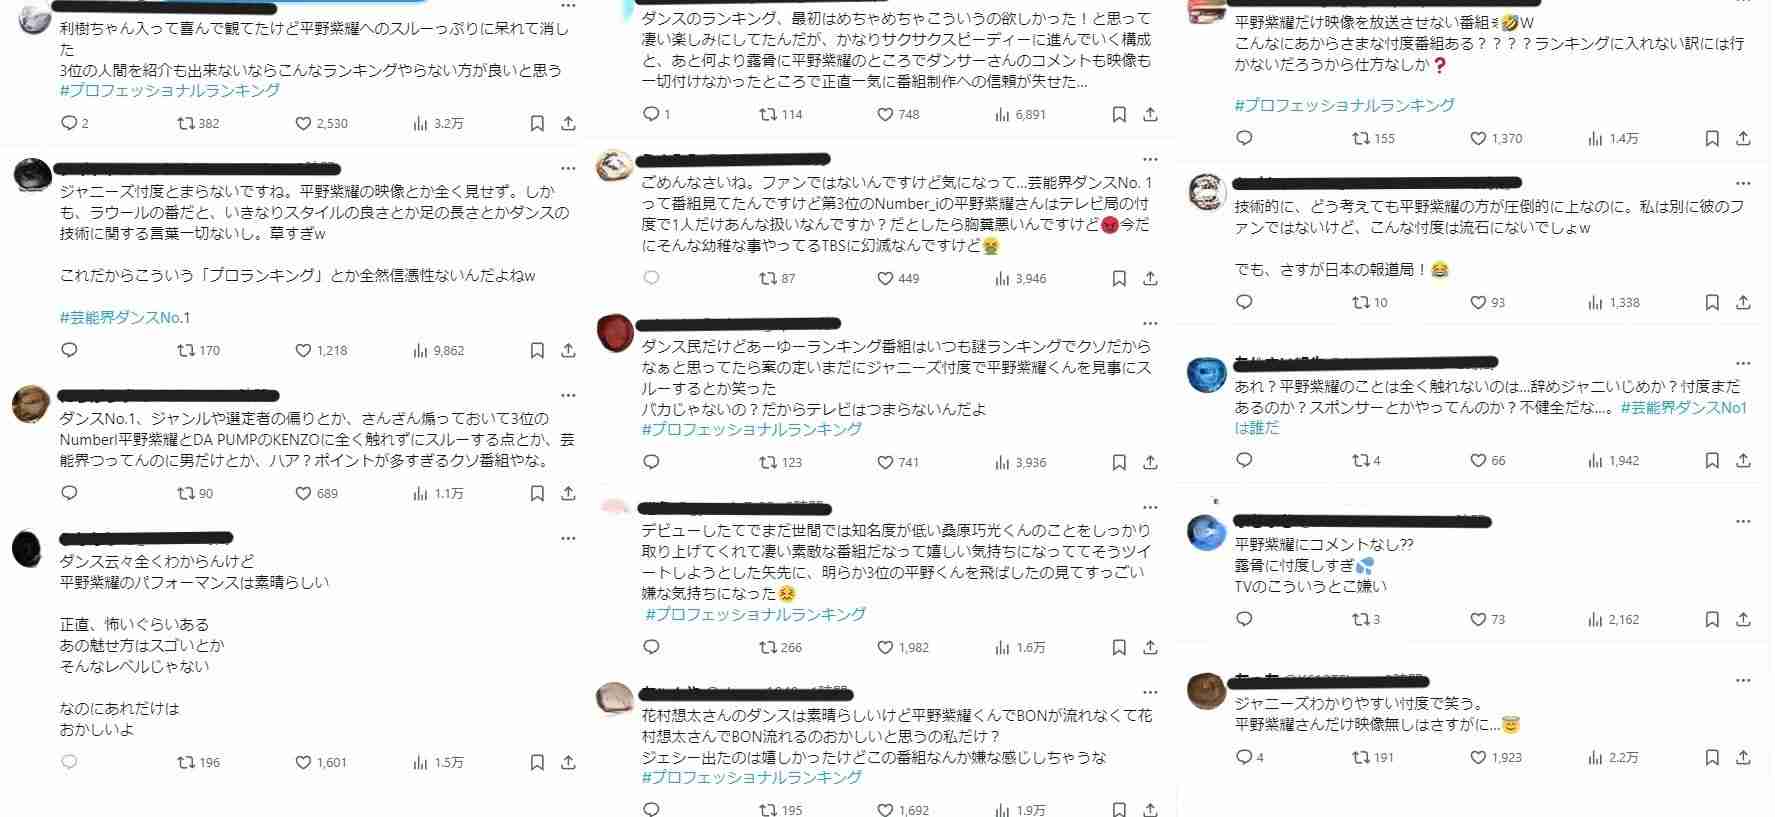
Task: Open hashtag #芸能界ダンスNo.1 in left column
Action: click(125, 318)
